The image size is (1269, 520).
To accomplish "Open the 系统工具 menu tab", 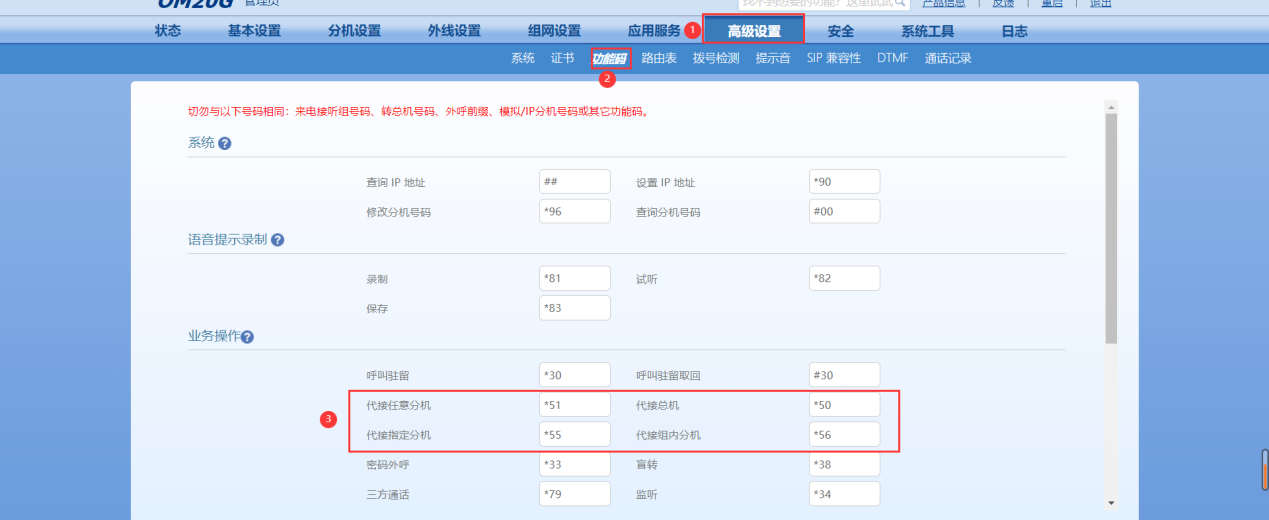I will point(927,31).
